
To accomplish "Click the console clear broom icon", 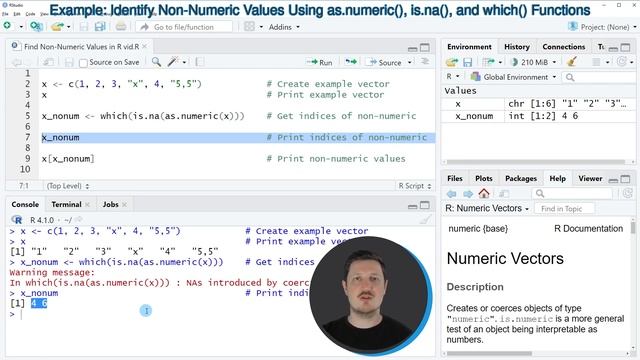I will [x=425, y=220].
